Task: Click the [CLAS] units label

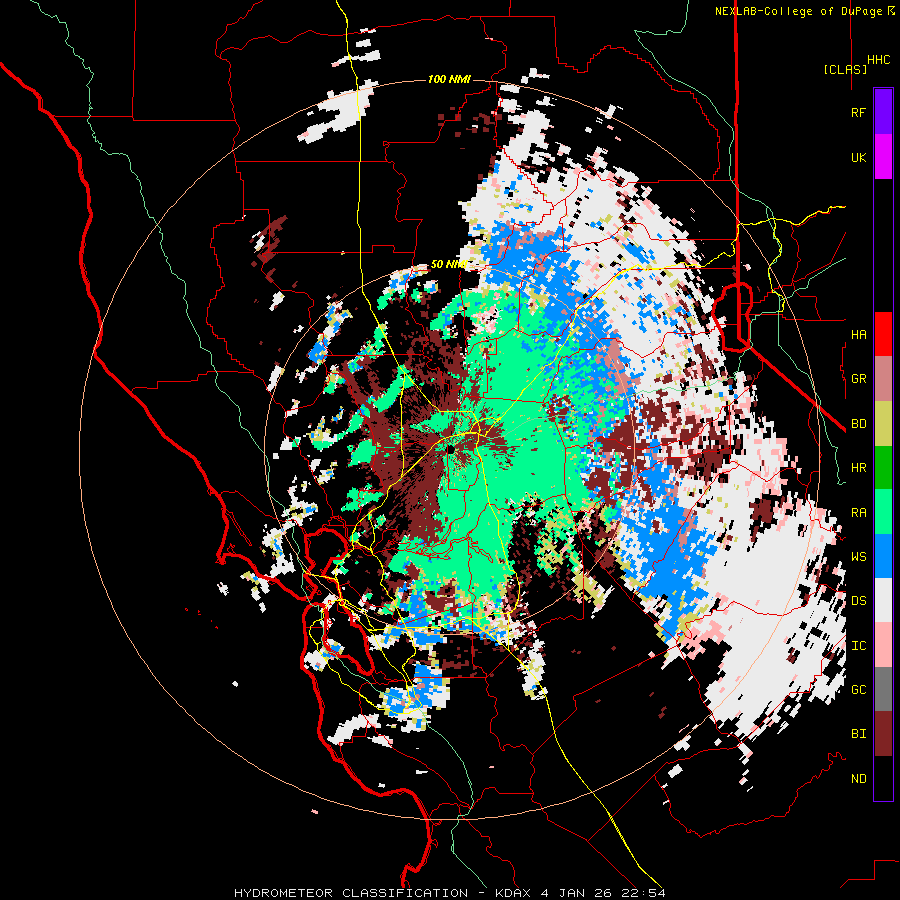Action: [x=845, y=69]
